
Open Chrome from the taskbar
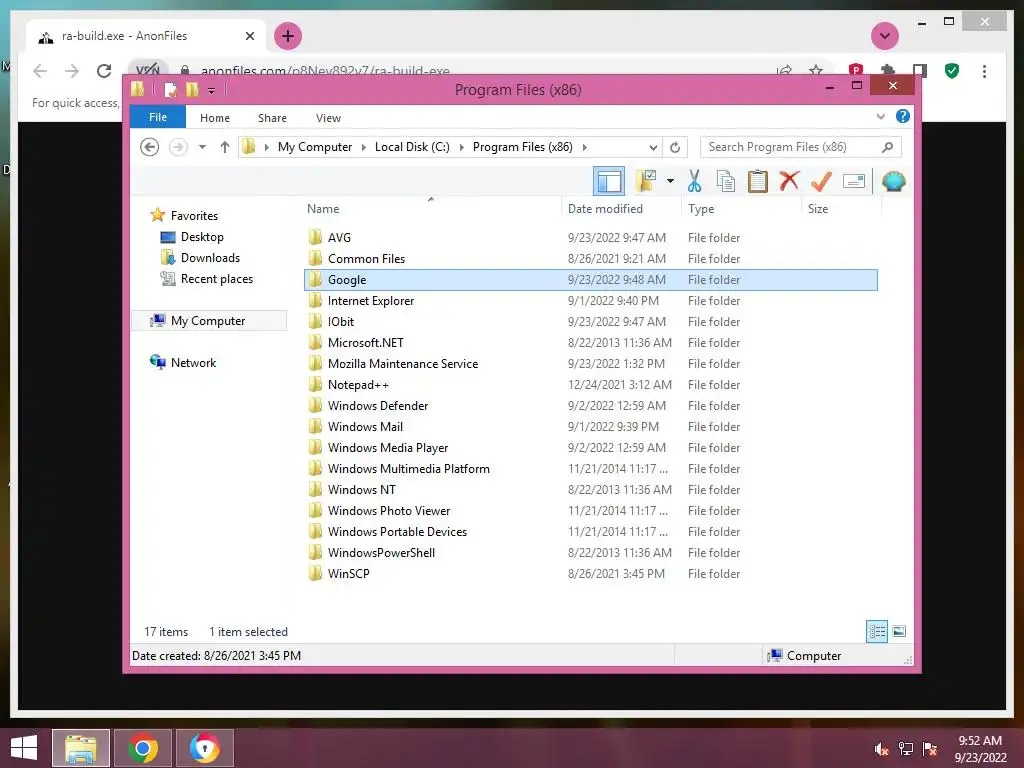pos(143,748)
